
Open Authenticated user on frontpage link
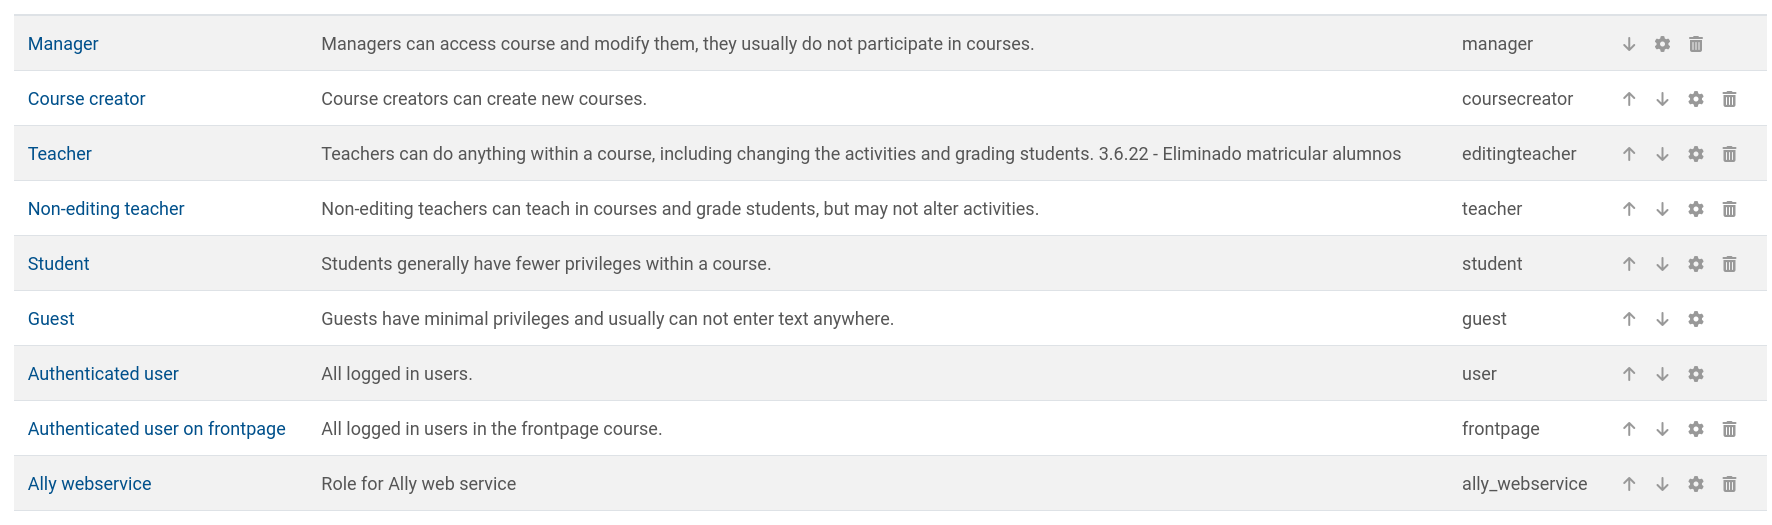pyautogui.click(x=157, y=429)
